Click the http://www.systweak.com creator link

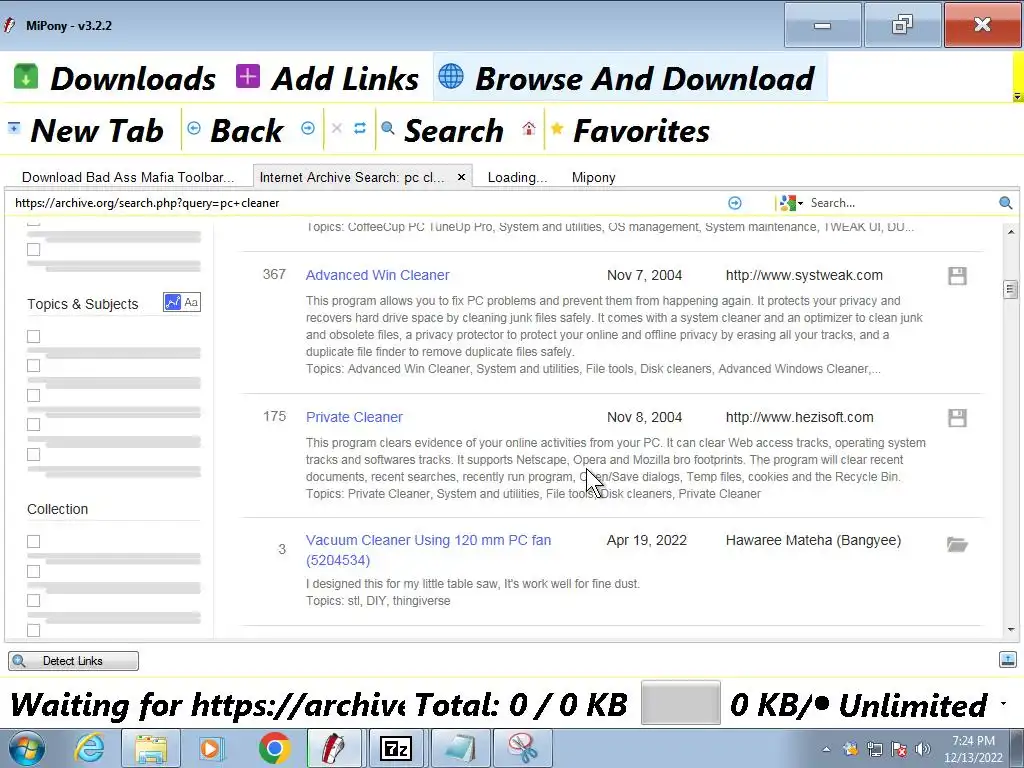click(804, 275)
